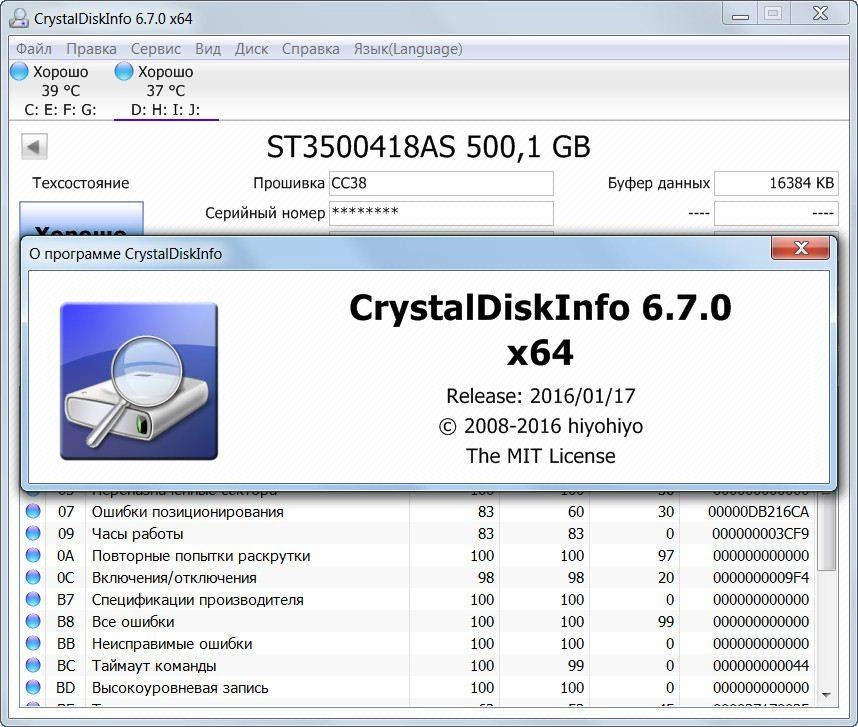Screen dimensions: 858x727
Task: Select the Часы работы attribute row
Action: [x=418, y=533]
